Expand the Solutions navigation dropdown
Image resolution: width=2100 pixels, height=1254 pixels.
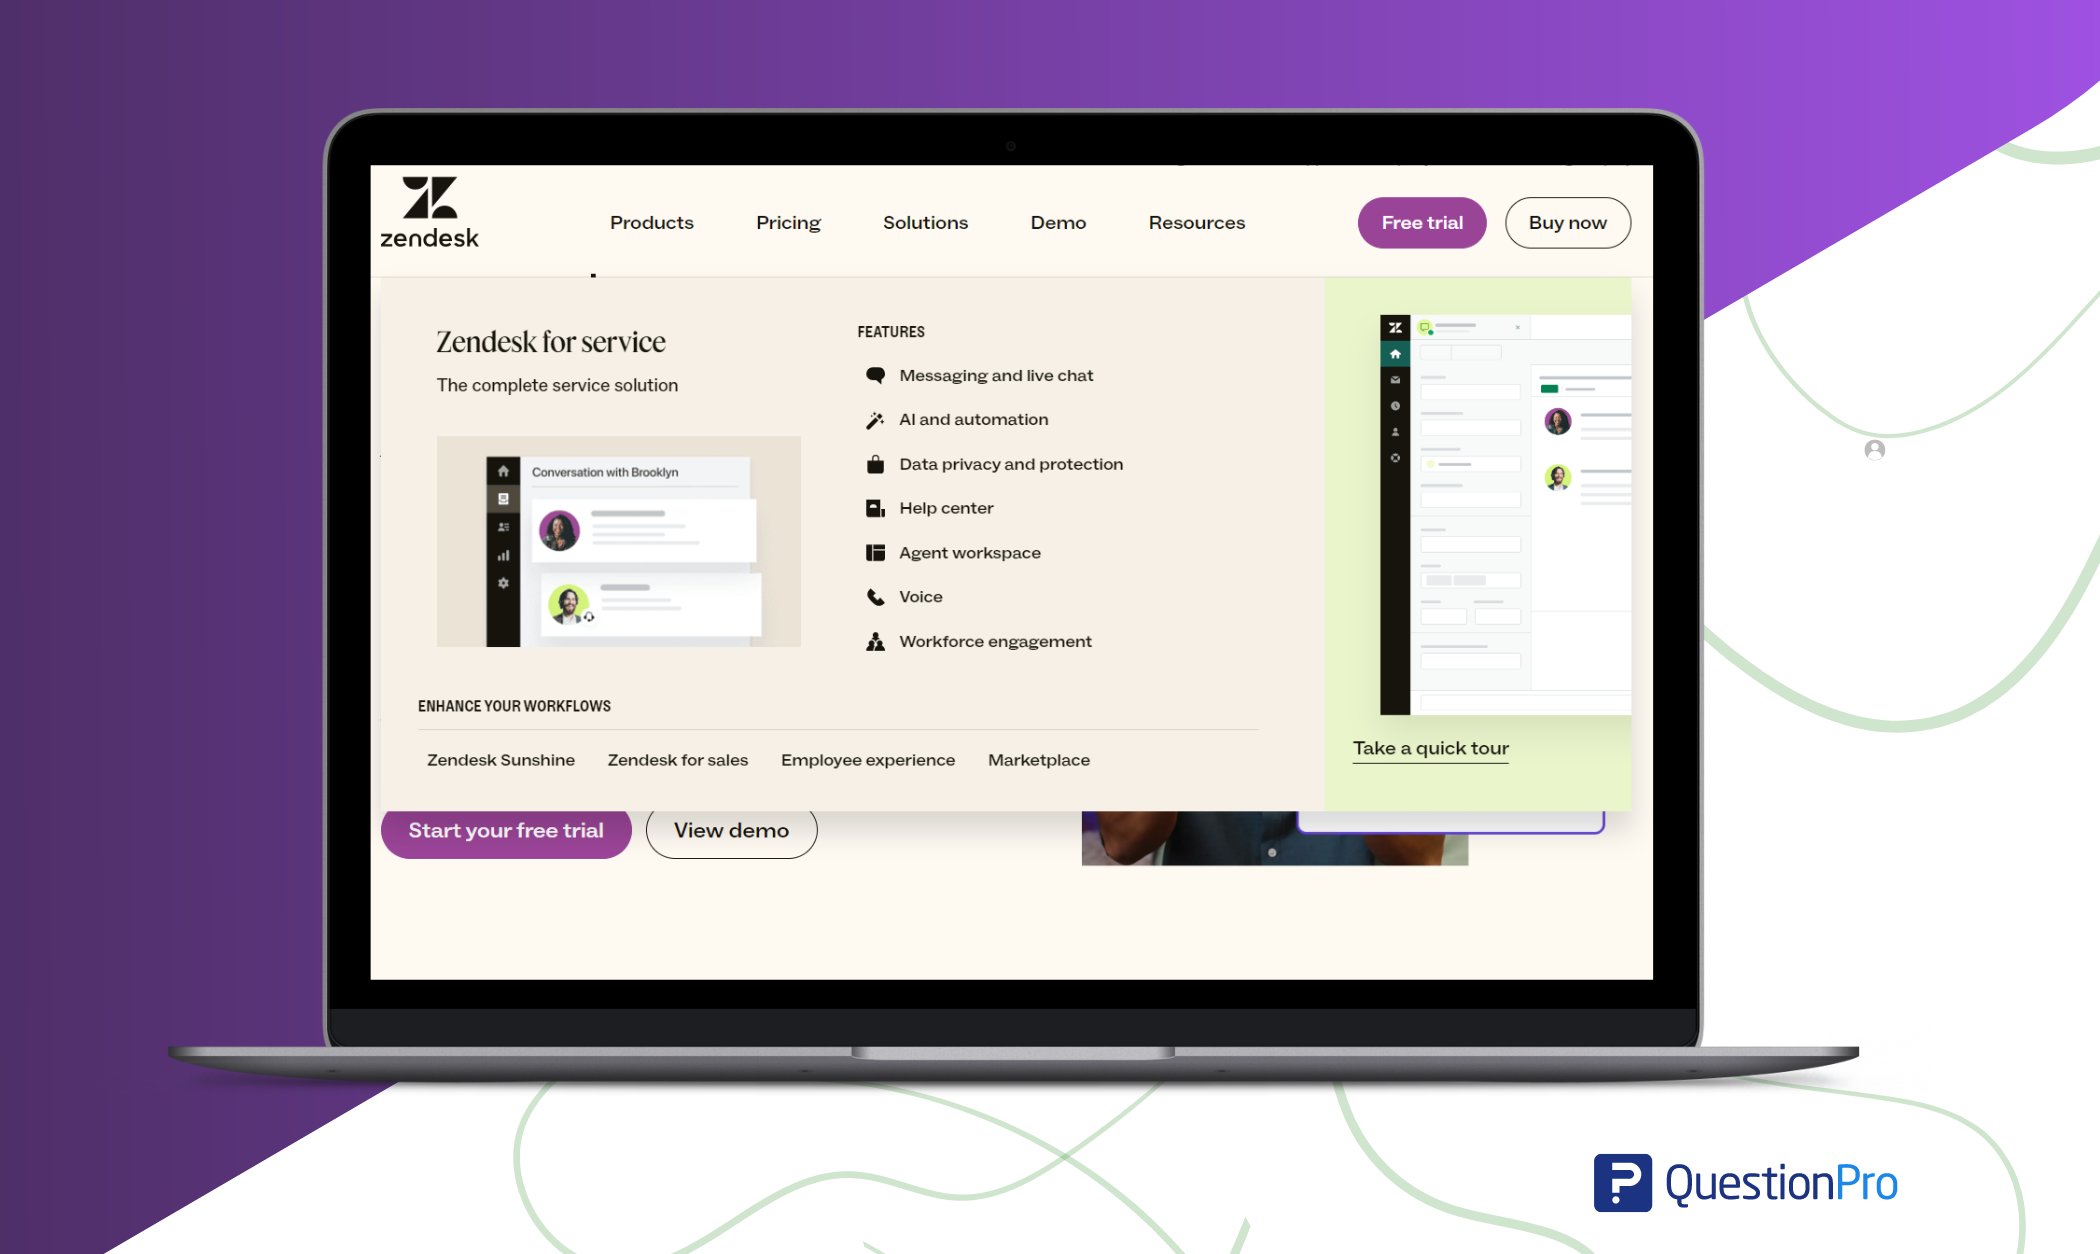click(924, 221)
